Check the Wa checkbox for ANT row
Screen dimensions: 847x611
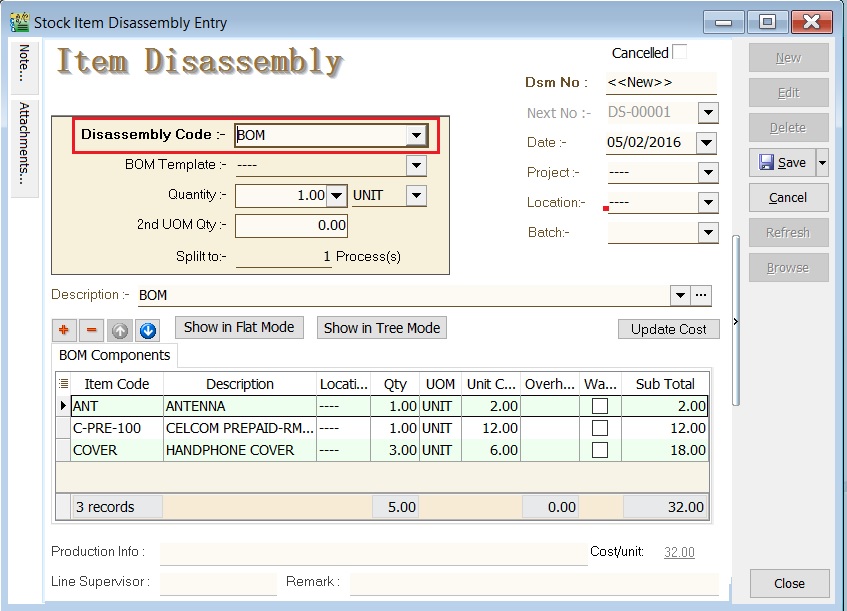pyautogui.click(x=599, y=408)
